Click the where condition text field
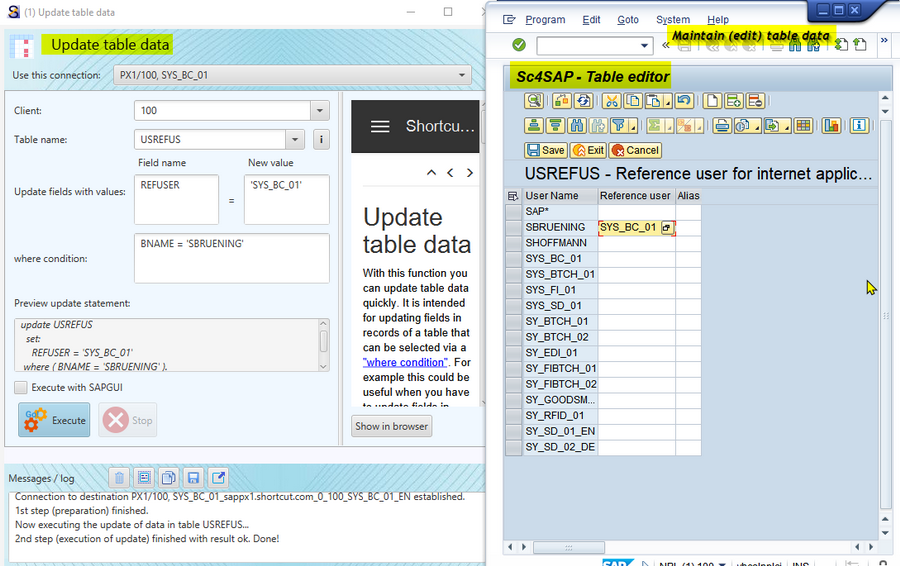Viewport: 900px width, 566px height. point(231,259)
